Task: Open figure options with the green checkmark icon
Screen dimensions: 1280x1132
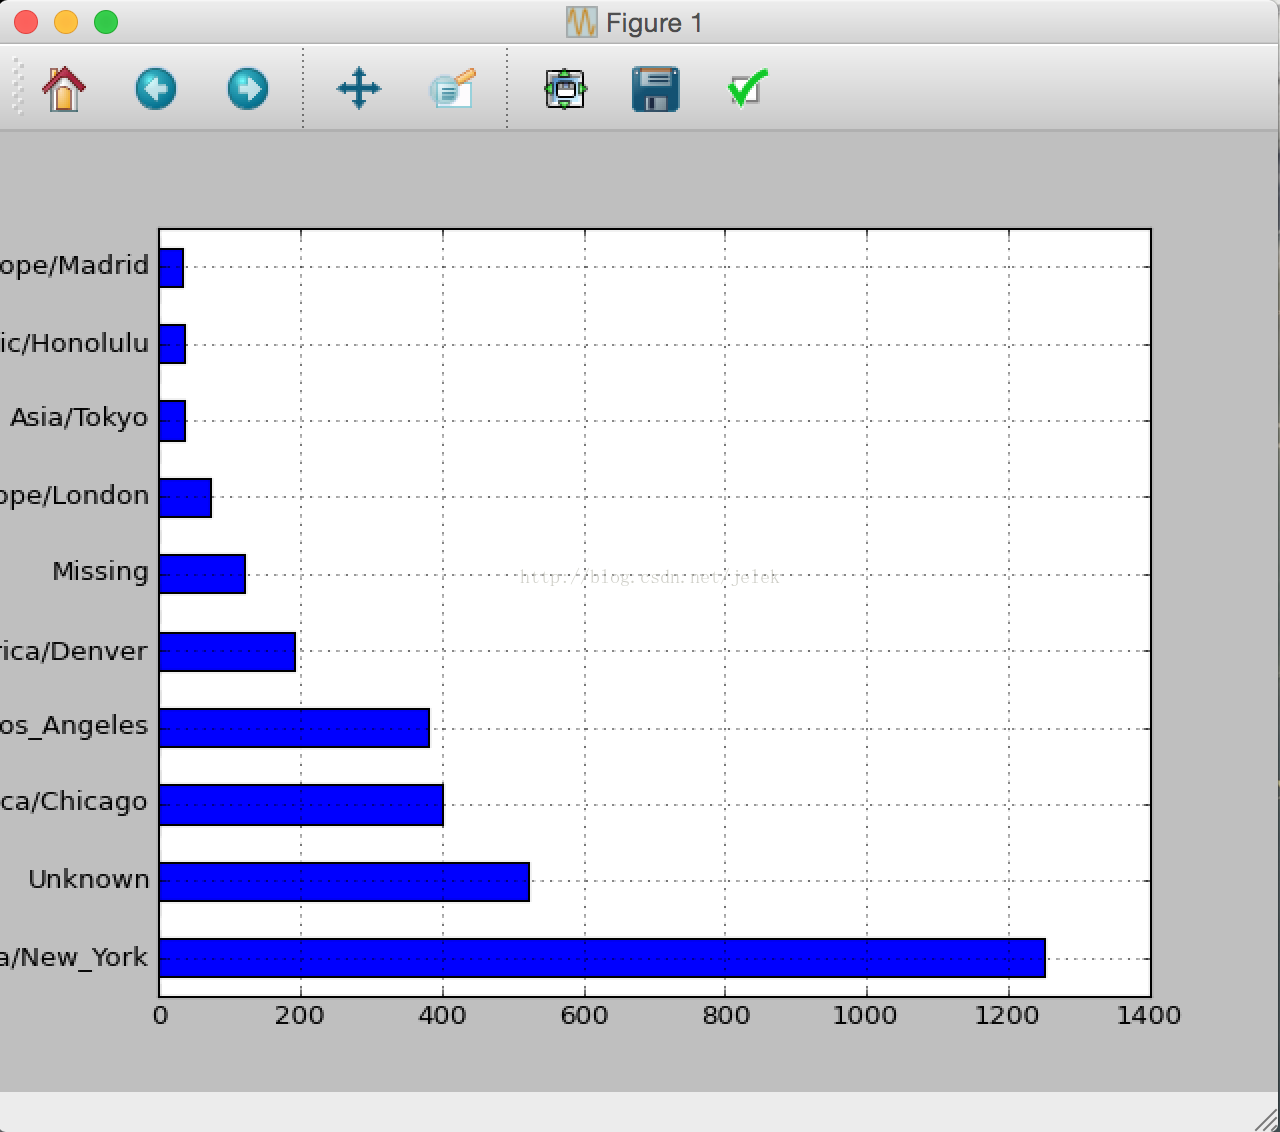Action: pos(748,89)
